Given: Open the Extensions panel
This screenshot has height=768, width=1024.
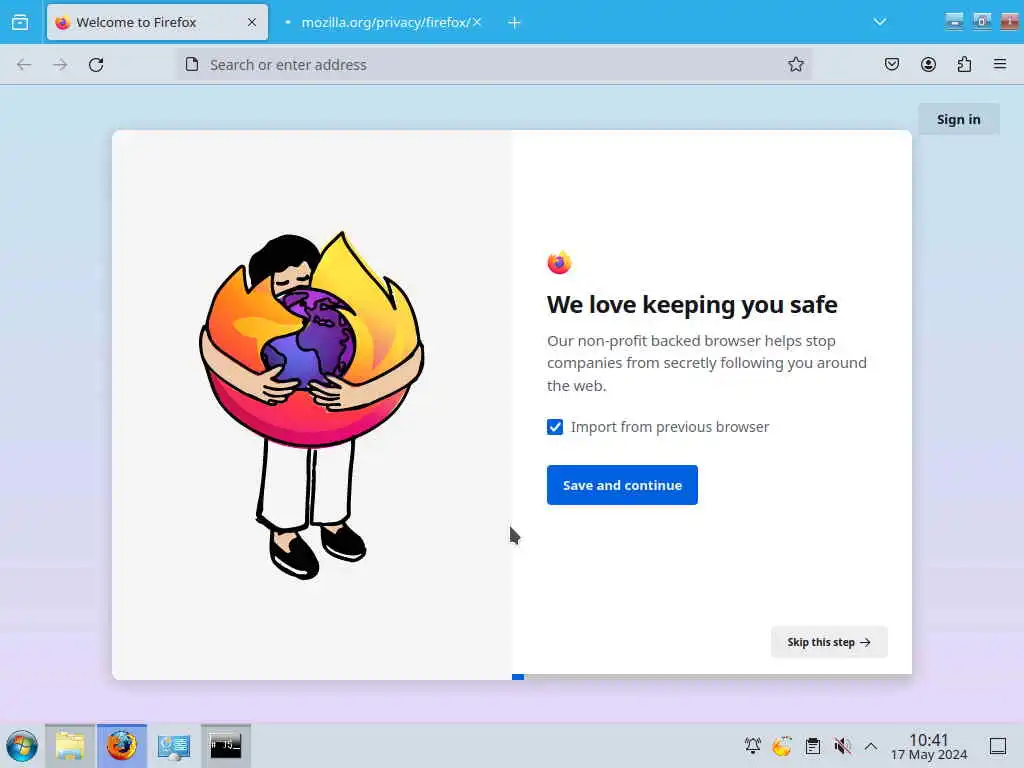Looking at the screenshot, I should [x=964, y=65].
